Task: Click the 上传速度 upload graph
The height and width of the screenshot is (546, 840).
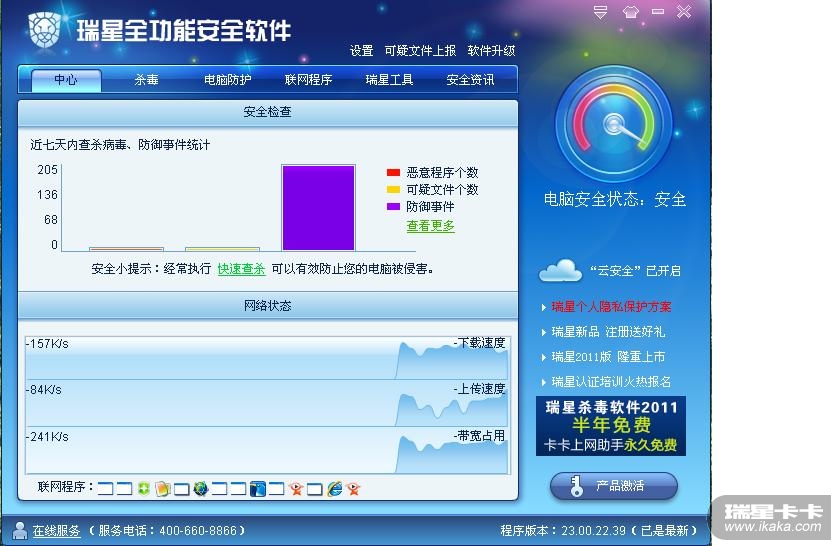Action: pos(267,403)
